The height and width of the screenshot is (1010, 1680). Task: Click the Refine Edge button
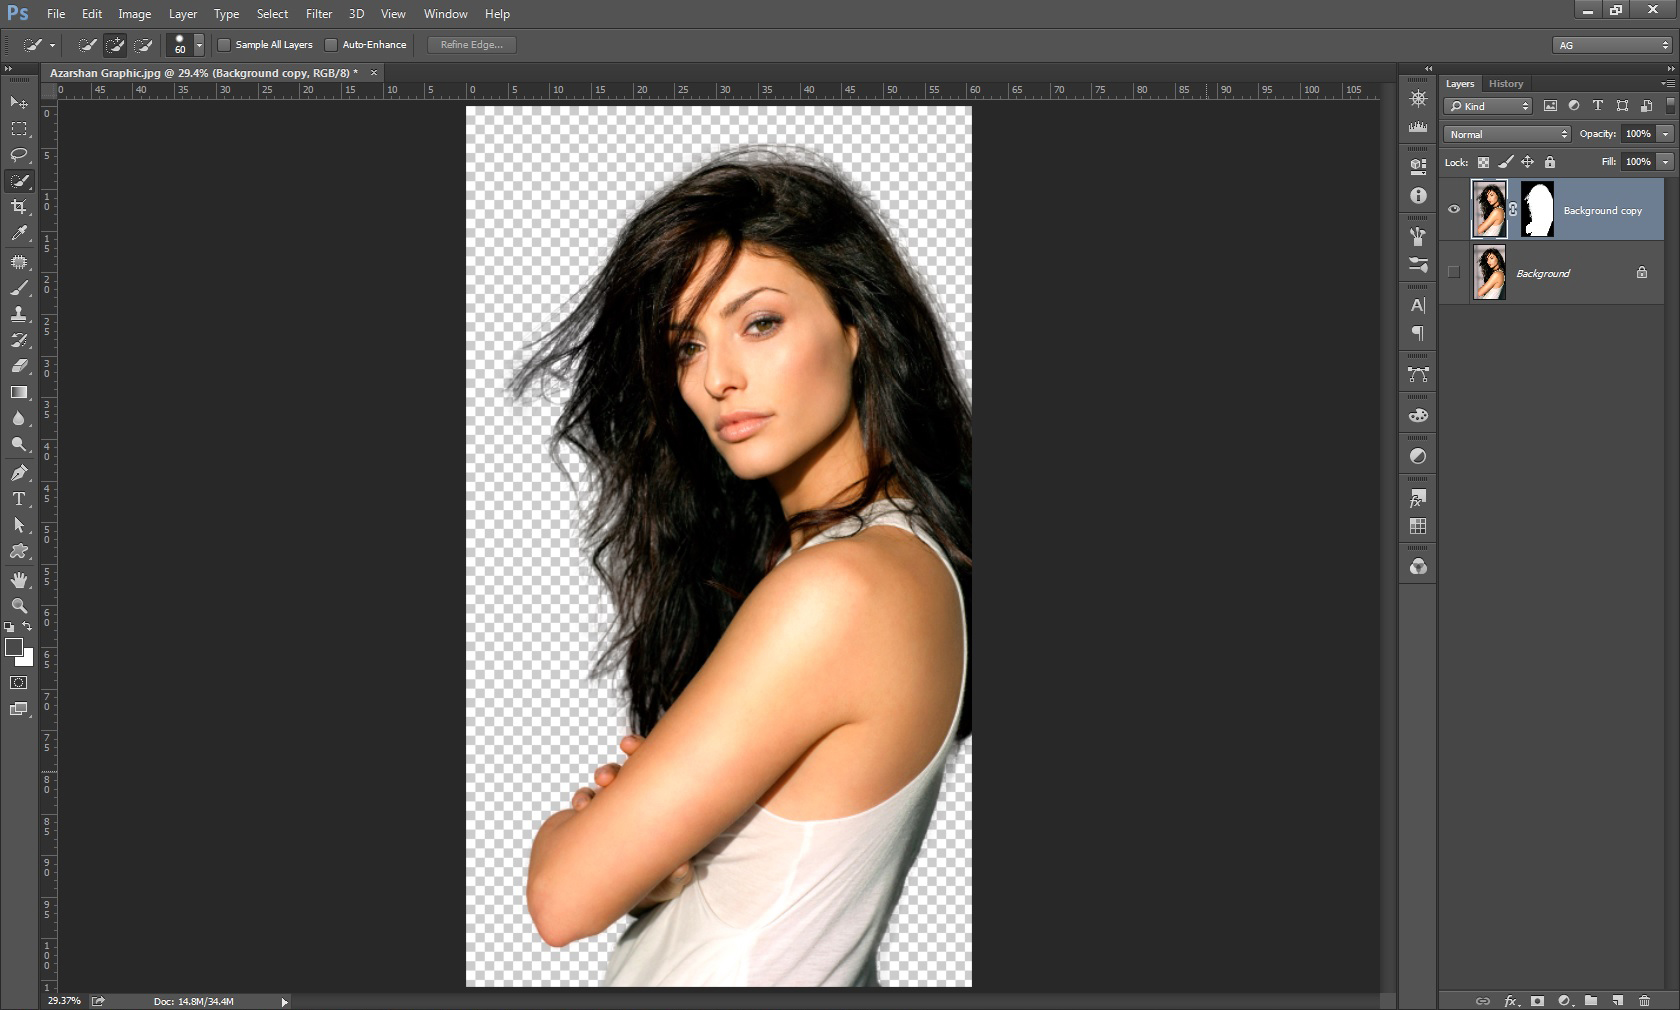[x=471, y=45]
